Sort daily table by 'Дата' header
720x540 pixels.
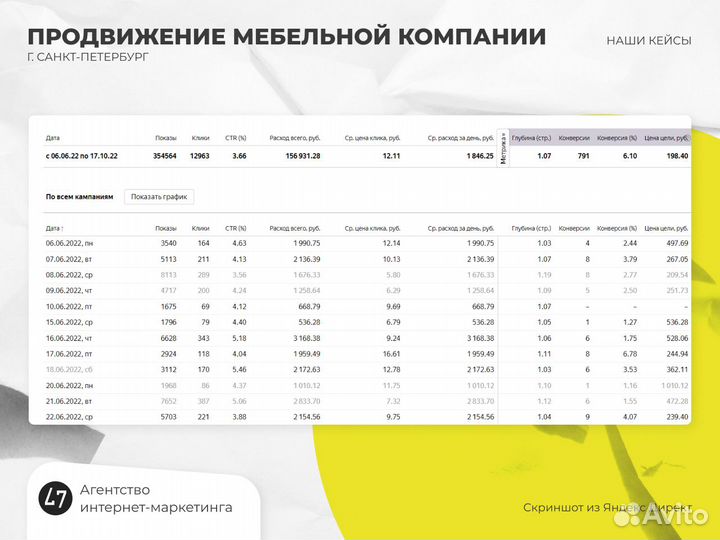[x=54, y=228]
